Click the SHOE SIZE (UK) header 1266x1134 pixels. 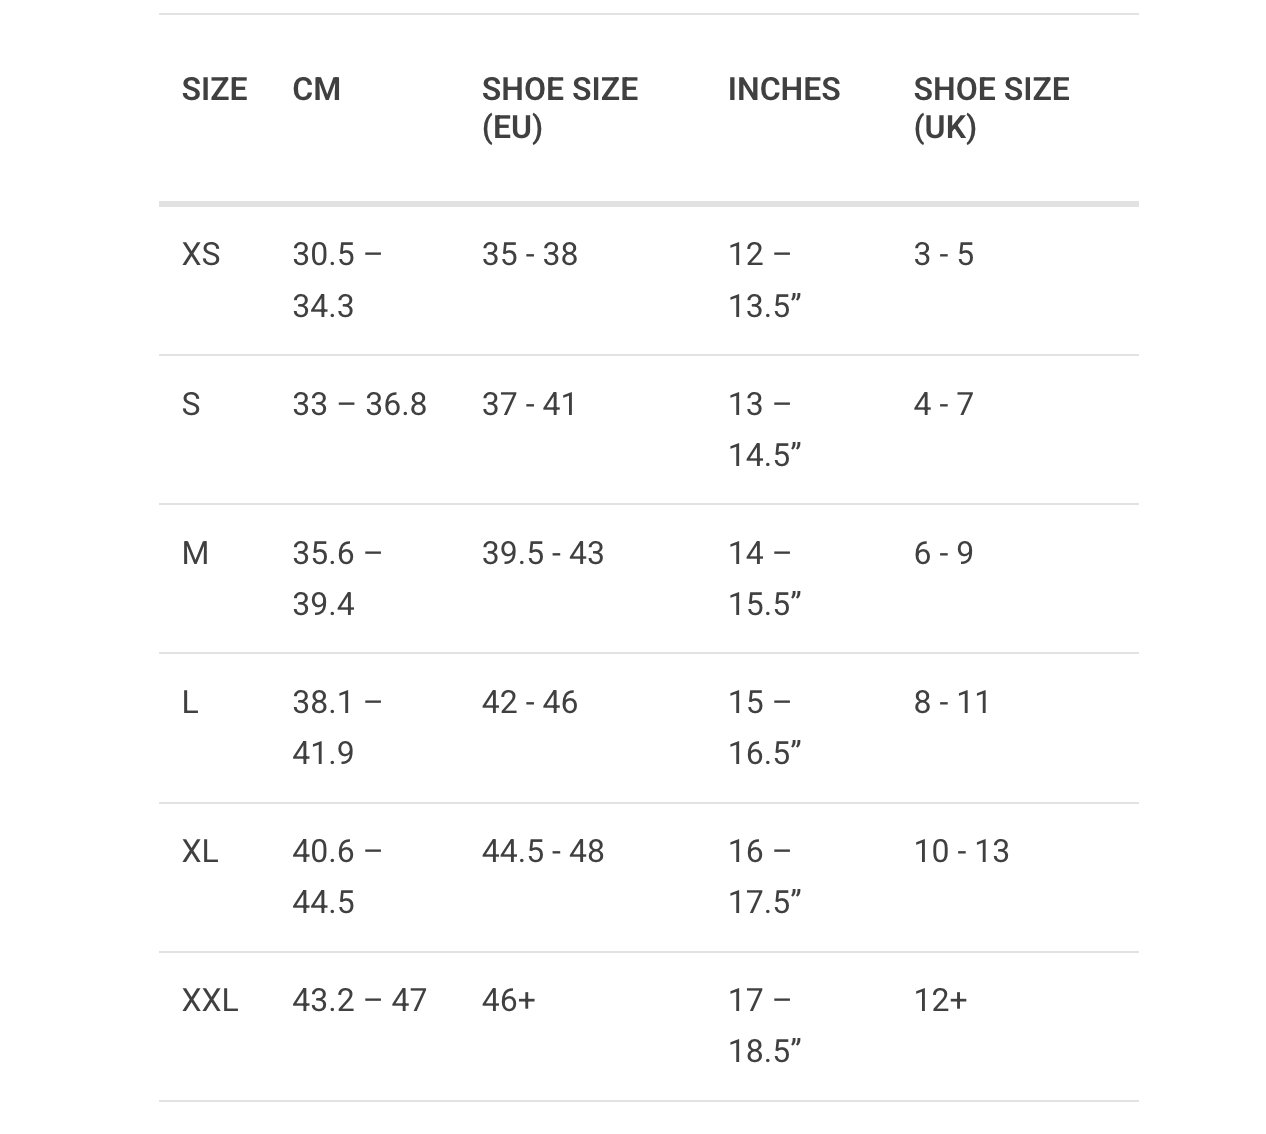coord(990,108)
